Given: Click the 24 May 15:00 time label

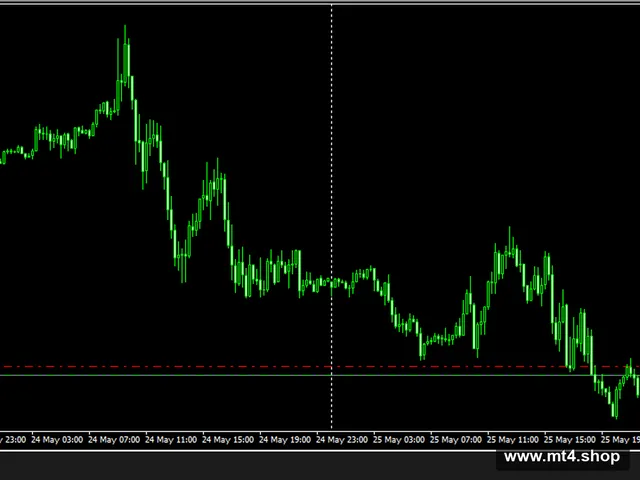Looking at the screenshot, I should coord(228,440).
